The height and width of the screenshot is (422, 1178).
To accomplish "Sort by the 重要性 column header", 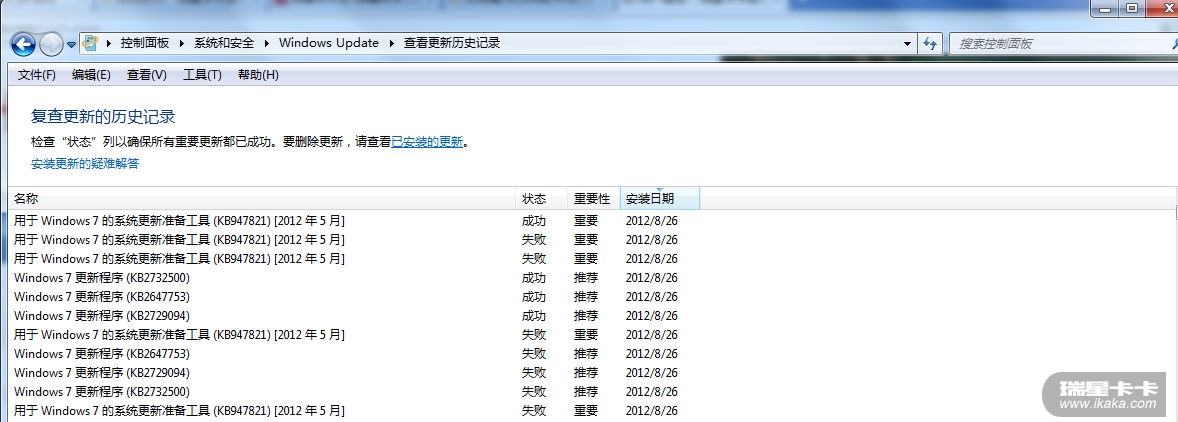I will click(594, 199).
